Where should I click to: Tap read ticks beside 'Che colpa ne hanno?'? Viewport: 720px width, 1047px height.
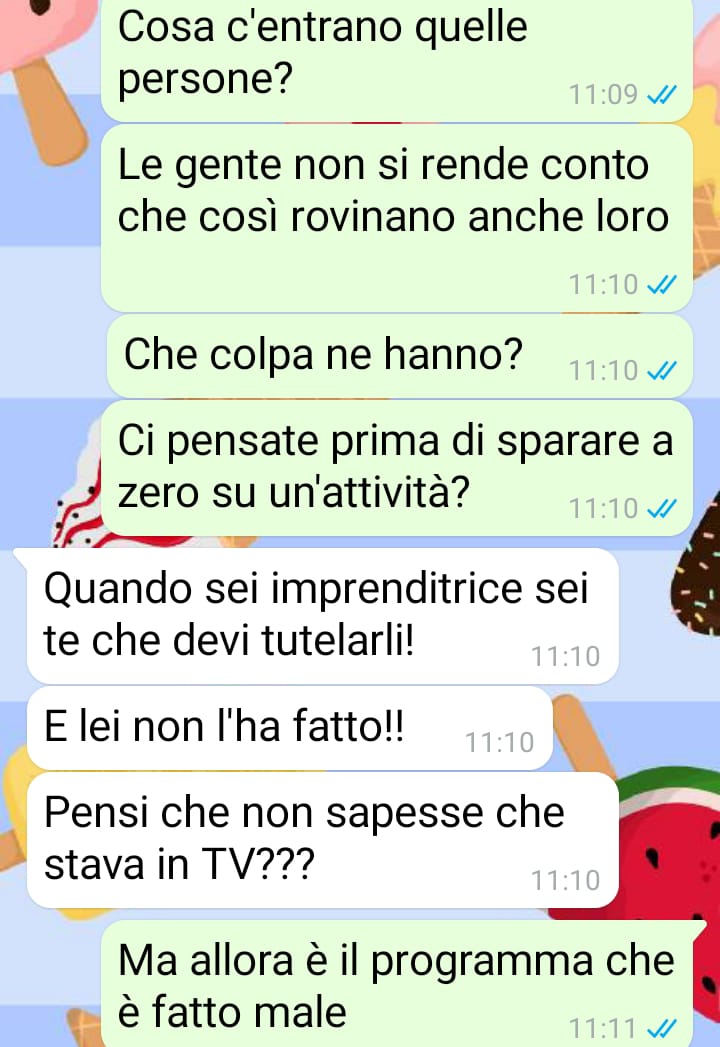click(662, 371)
